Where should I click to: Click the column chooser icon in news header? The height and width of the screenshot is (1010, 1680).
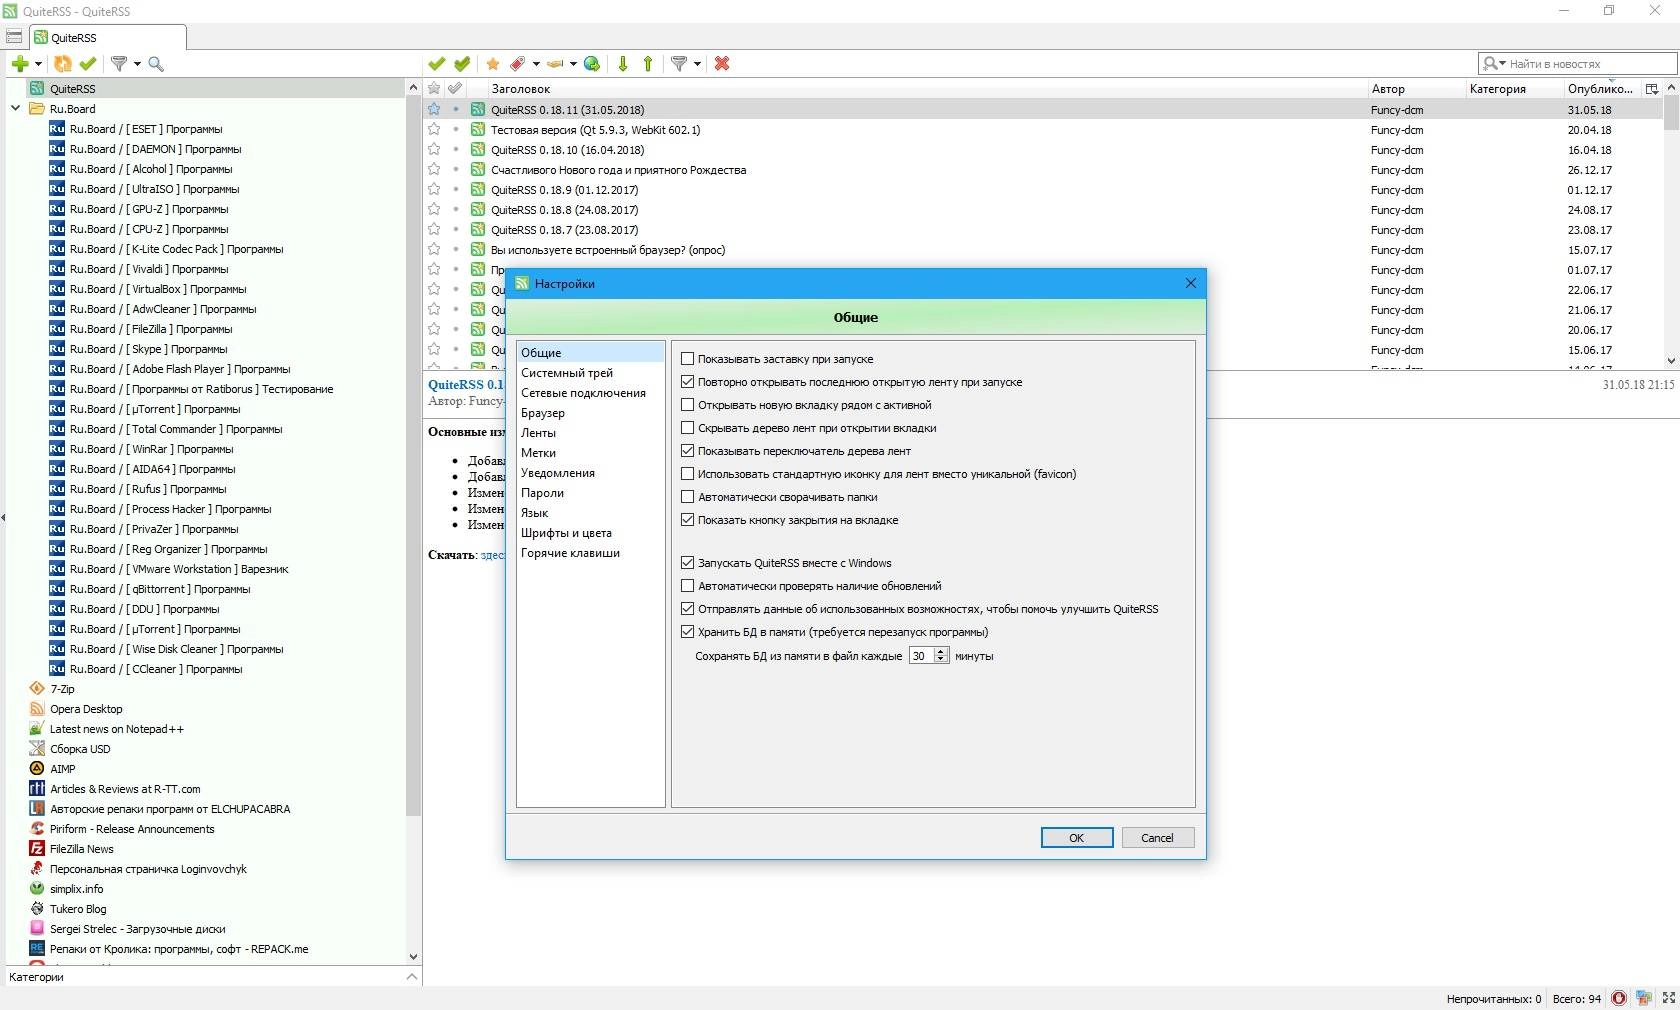point(1652,89)
